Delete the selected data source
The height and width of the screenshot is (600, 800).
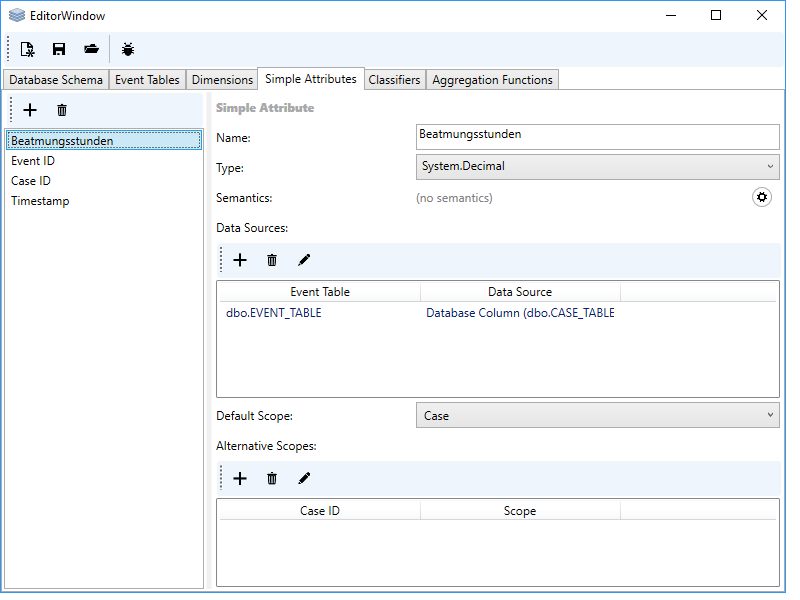(272, 260)
